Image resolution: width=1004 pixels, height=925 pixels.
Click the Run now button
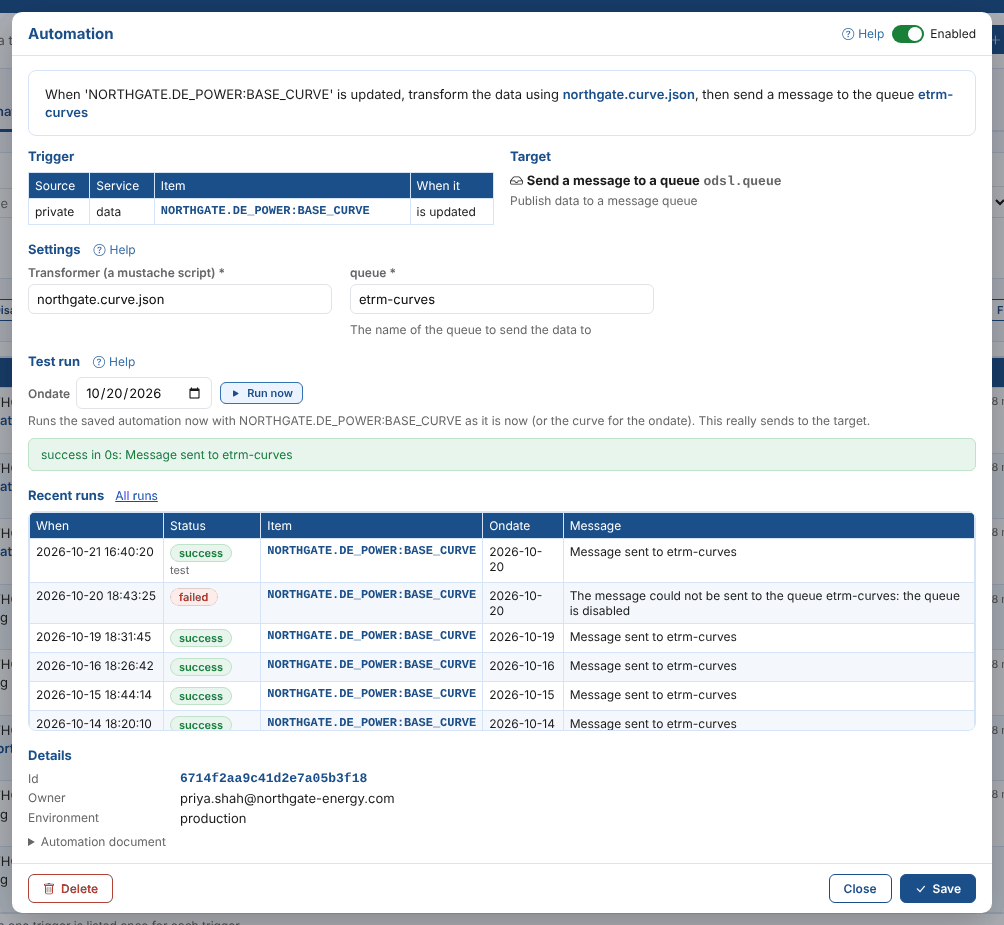tap(261, 393)
